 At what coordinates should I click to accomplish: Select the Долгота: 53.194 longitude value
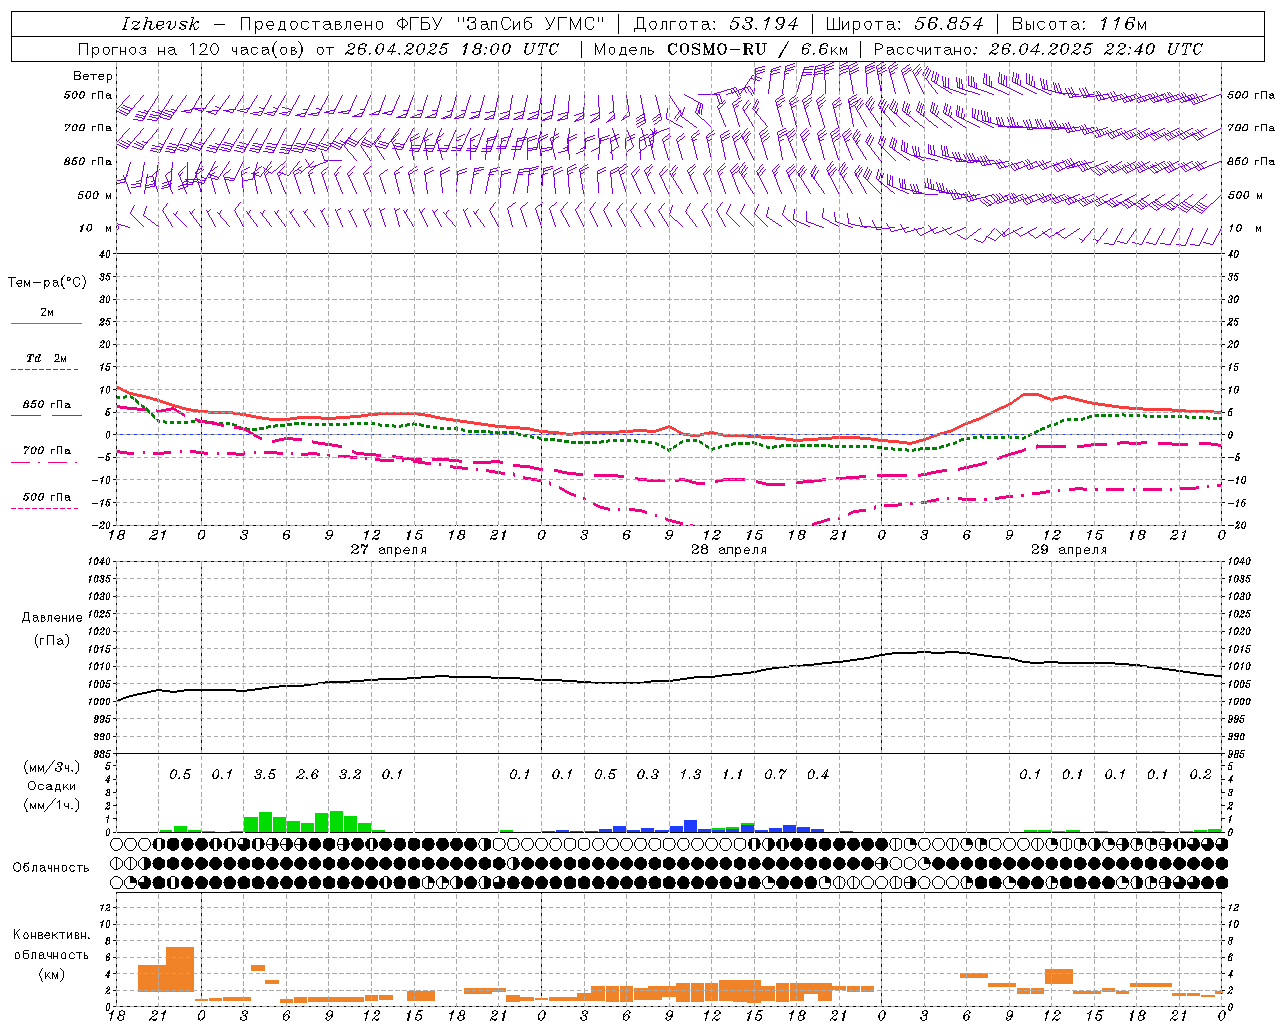point(716,24)
